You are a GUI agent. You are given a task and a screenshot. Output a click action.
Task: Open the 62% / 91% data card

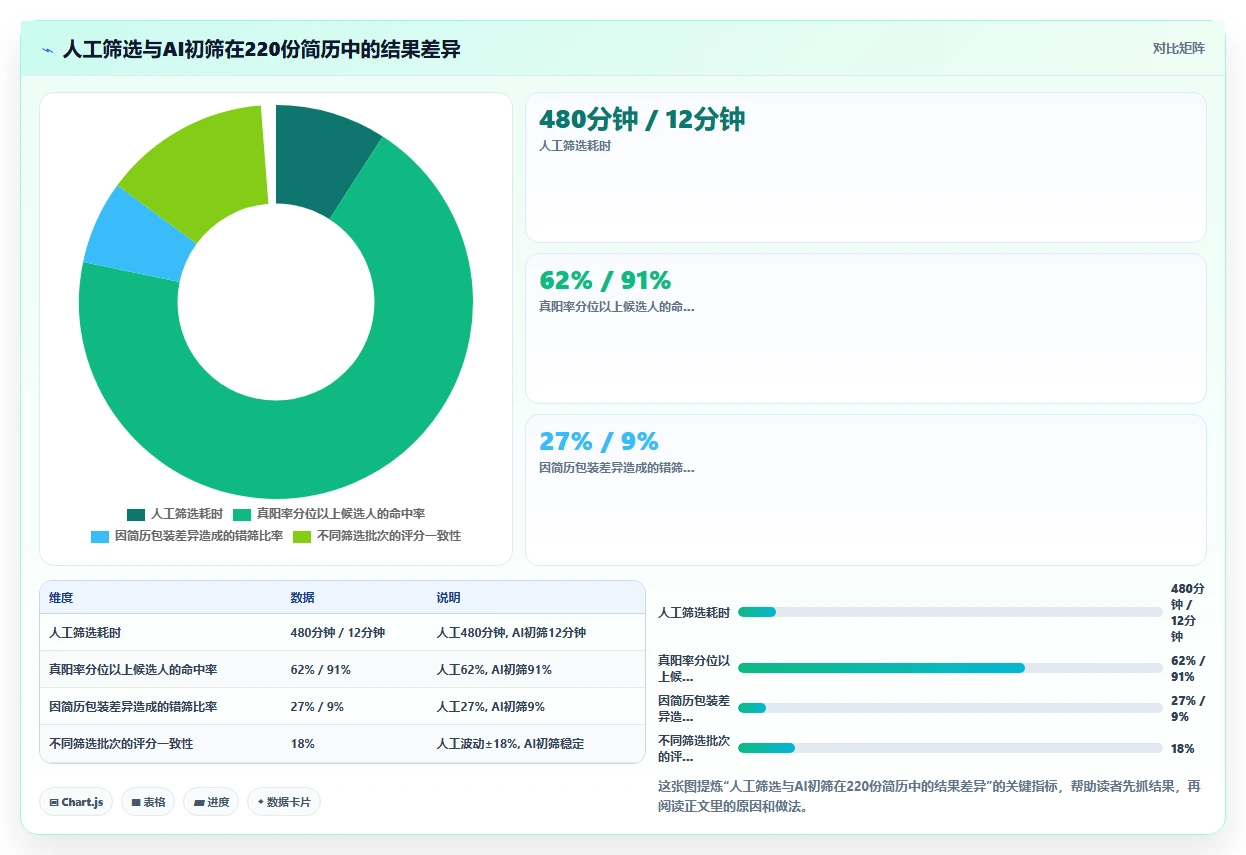(x=866, y=328)
